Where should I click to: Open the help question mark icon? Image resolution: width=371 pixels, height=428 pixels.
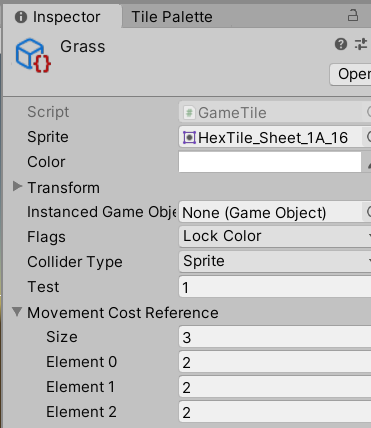pos(341,44)
